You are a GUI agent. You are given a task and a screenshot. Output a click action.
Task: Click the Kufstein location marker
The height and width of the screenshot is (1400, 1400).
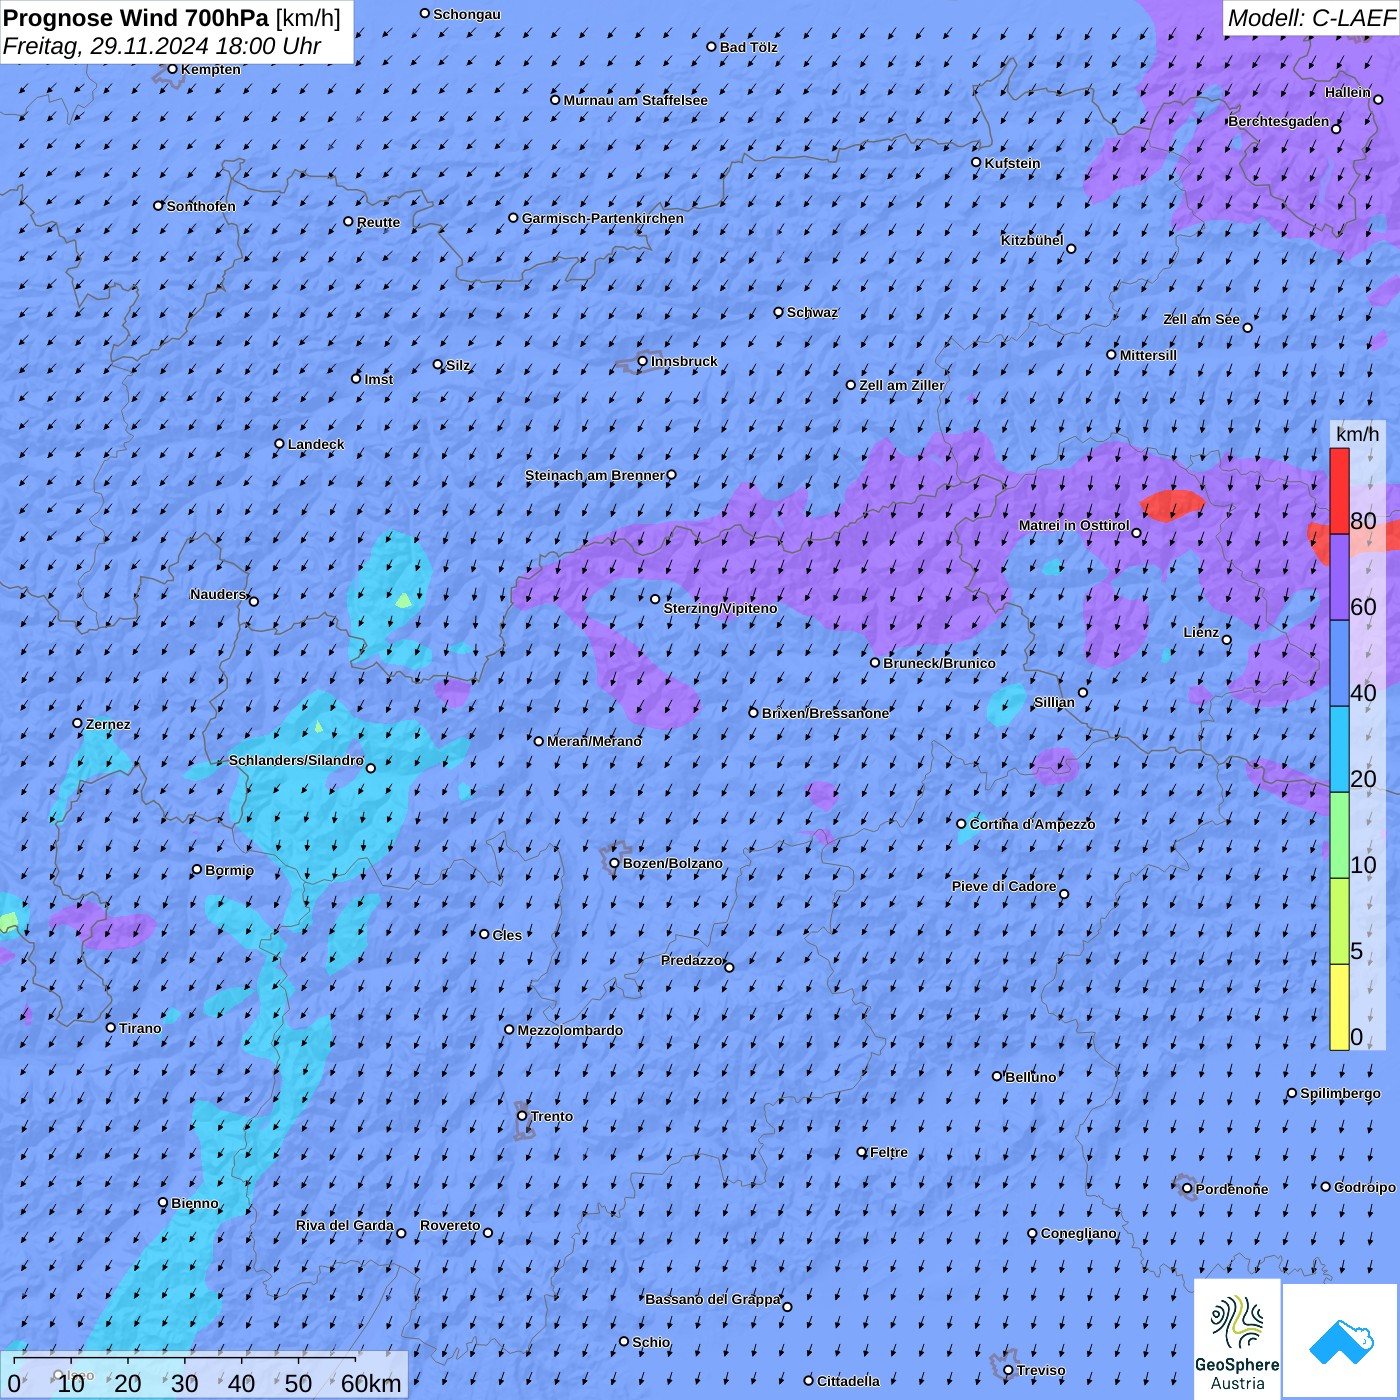[x=977, y=162]
